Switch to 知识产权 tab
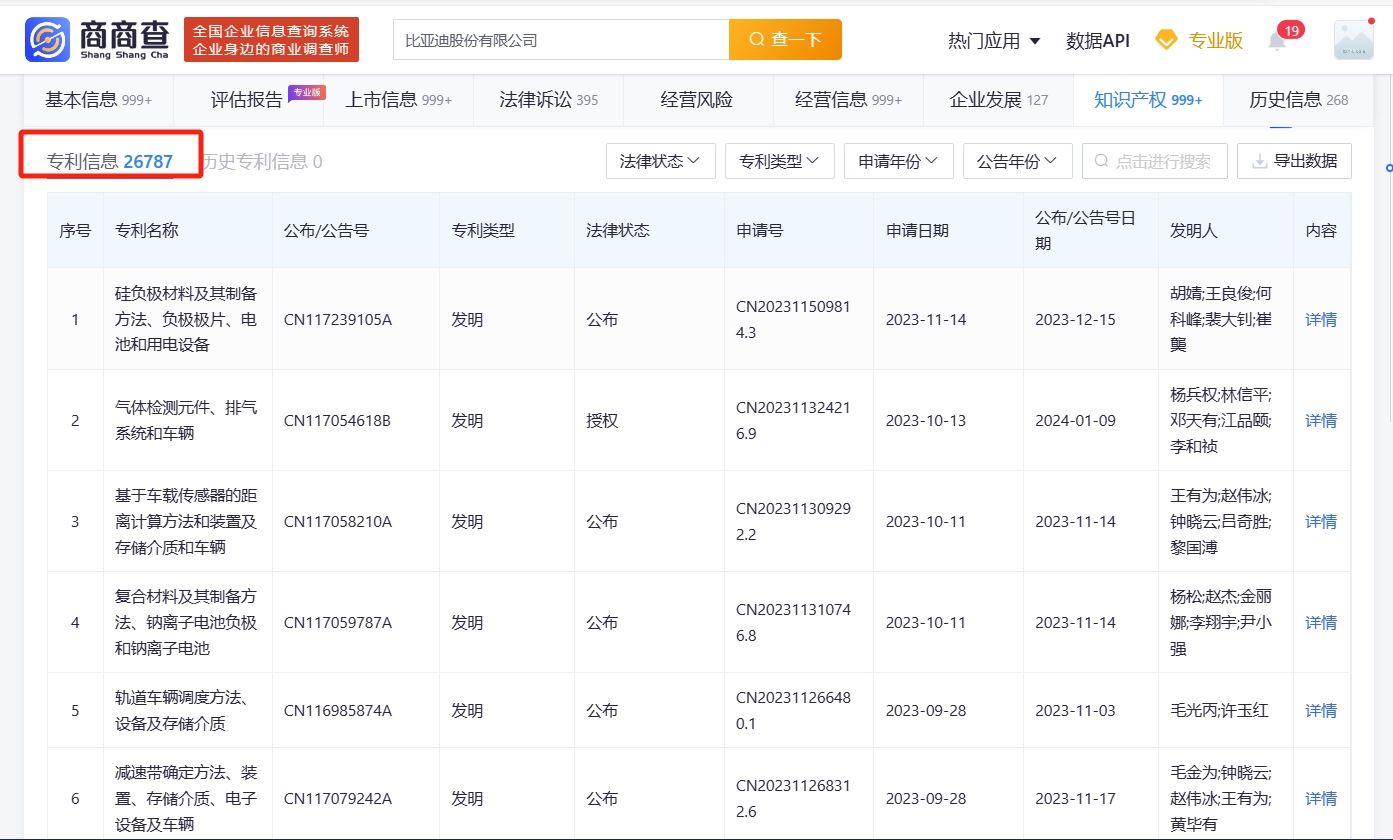The width and height of the screenshot is (1393, 840). pos(1148,99)
